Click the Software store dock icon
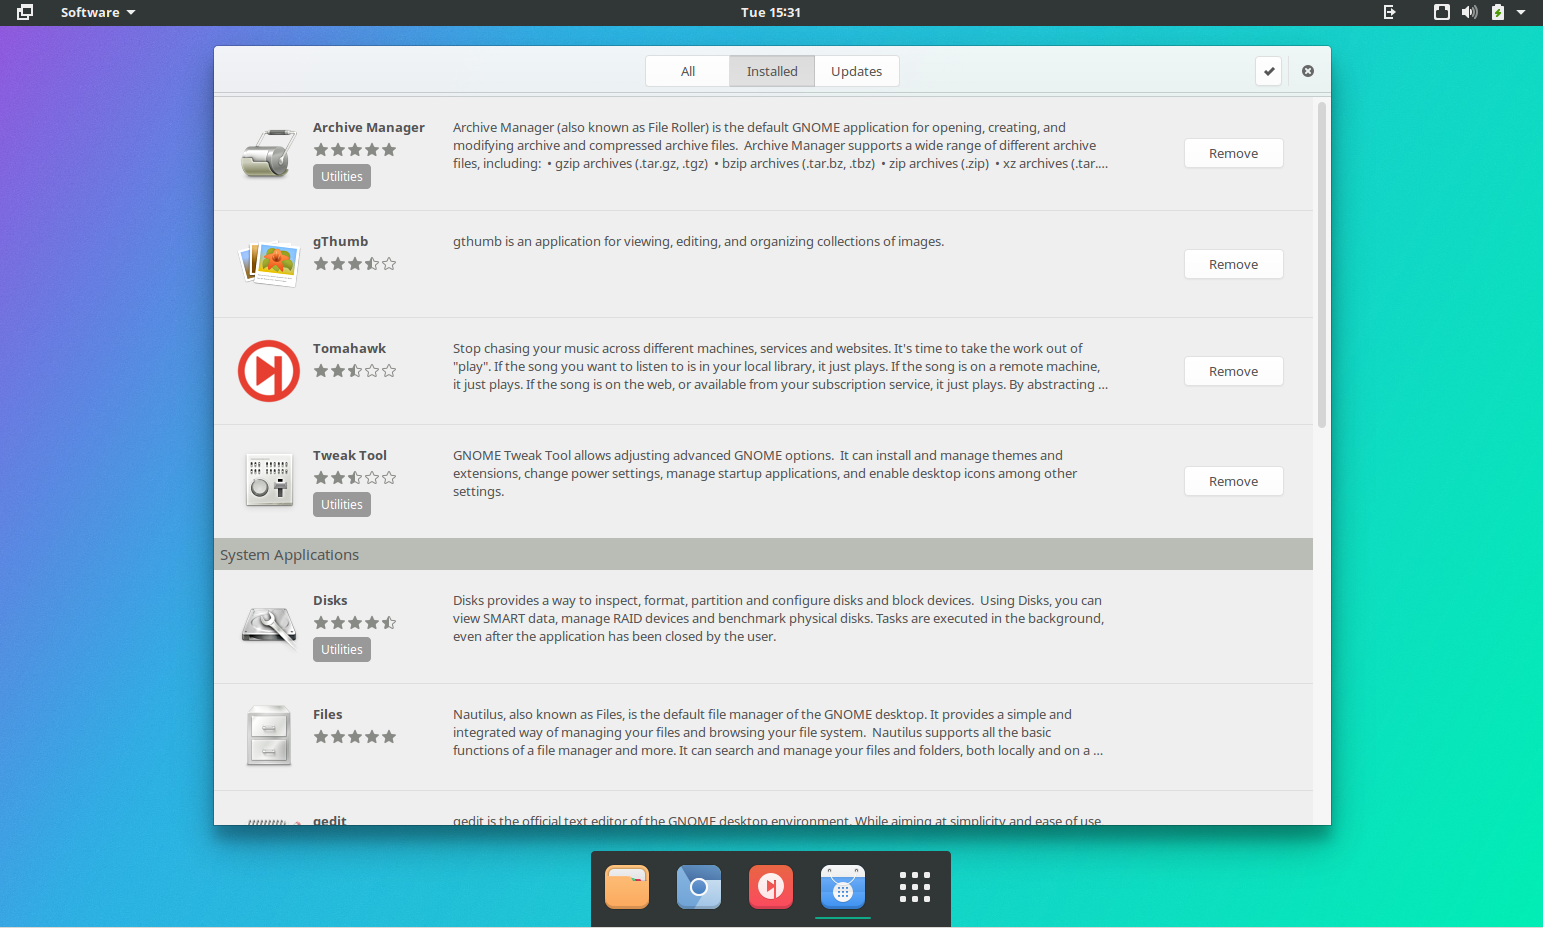Image resolution: width=1543 pixels, height=928 pixels. 843,887
